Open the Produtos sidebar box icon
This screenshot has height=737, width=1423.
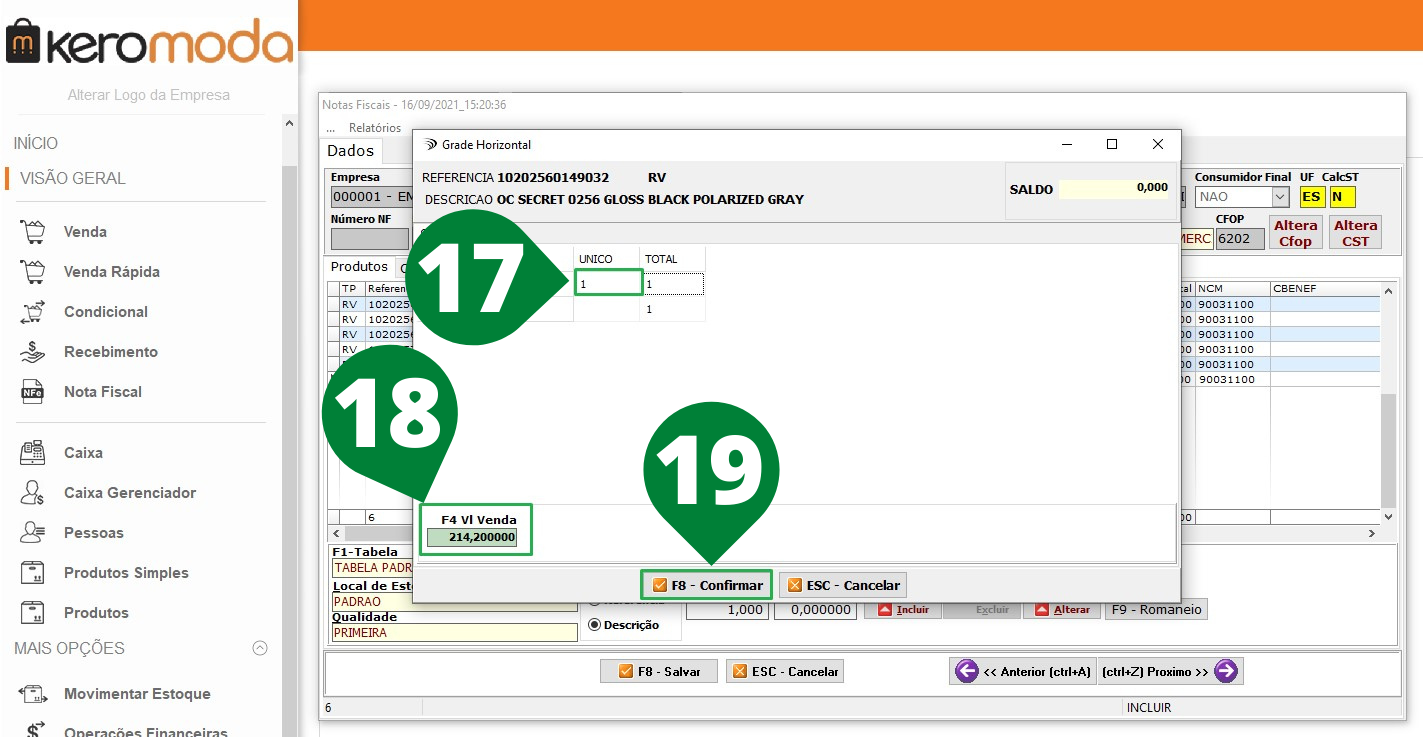(x=34, y=613)
